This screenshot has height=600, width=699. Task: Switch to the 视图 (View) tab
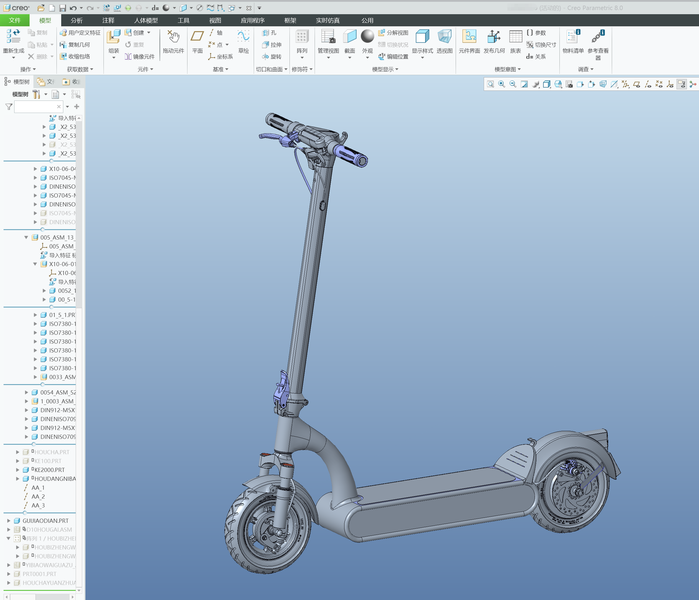coord(215,20)
